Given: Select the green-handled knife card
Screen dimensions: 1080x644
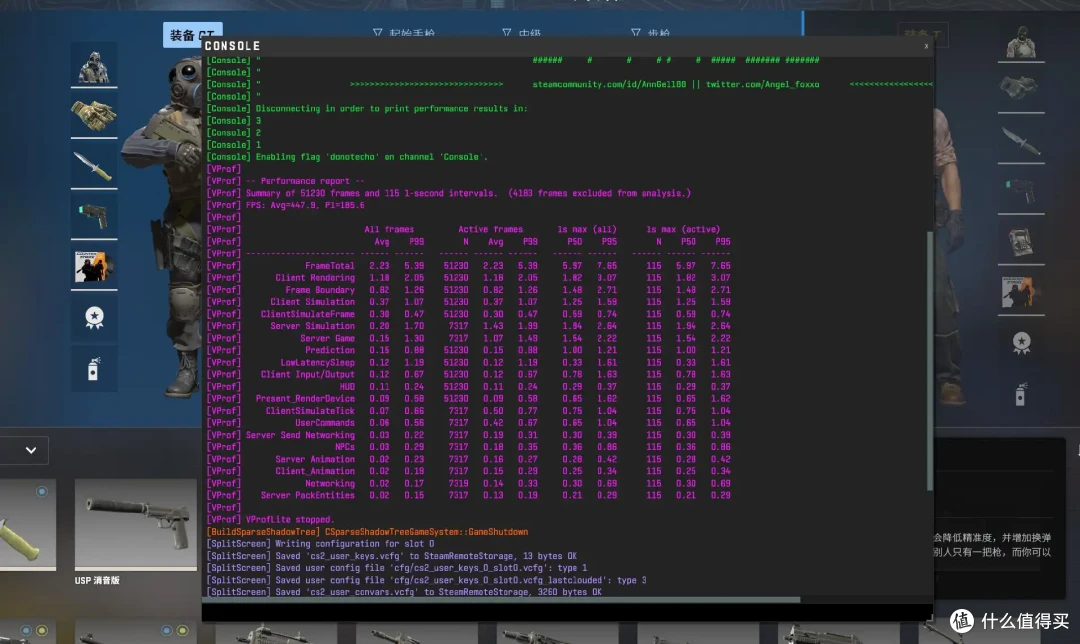Looking at the screenshot, I should [28, 526].
